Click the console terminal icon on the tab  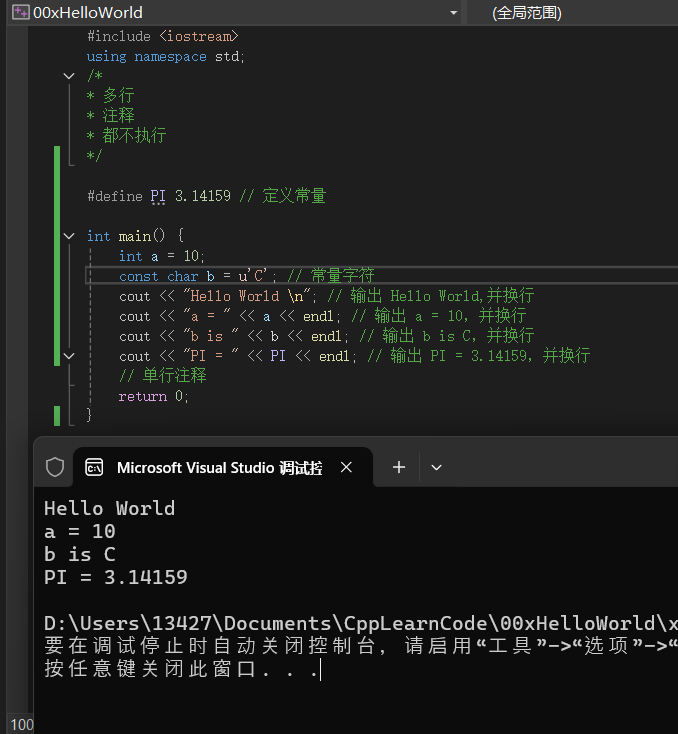click(x=94, y=467)
